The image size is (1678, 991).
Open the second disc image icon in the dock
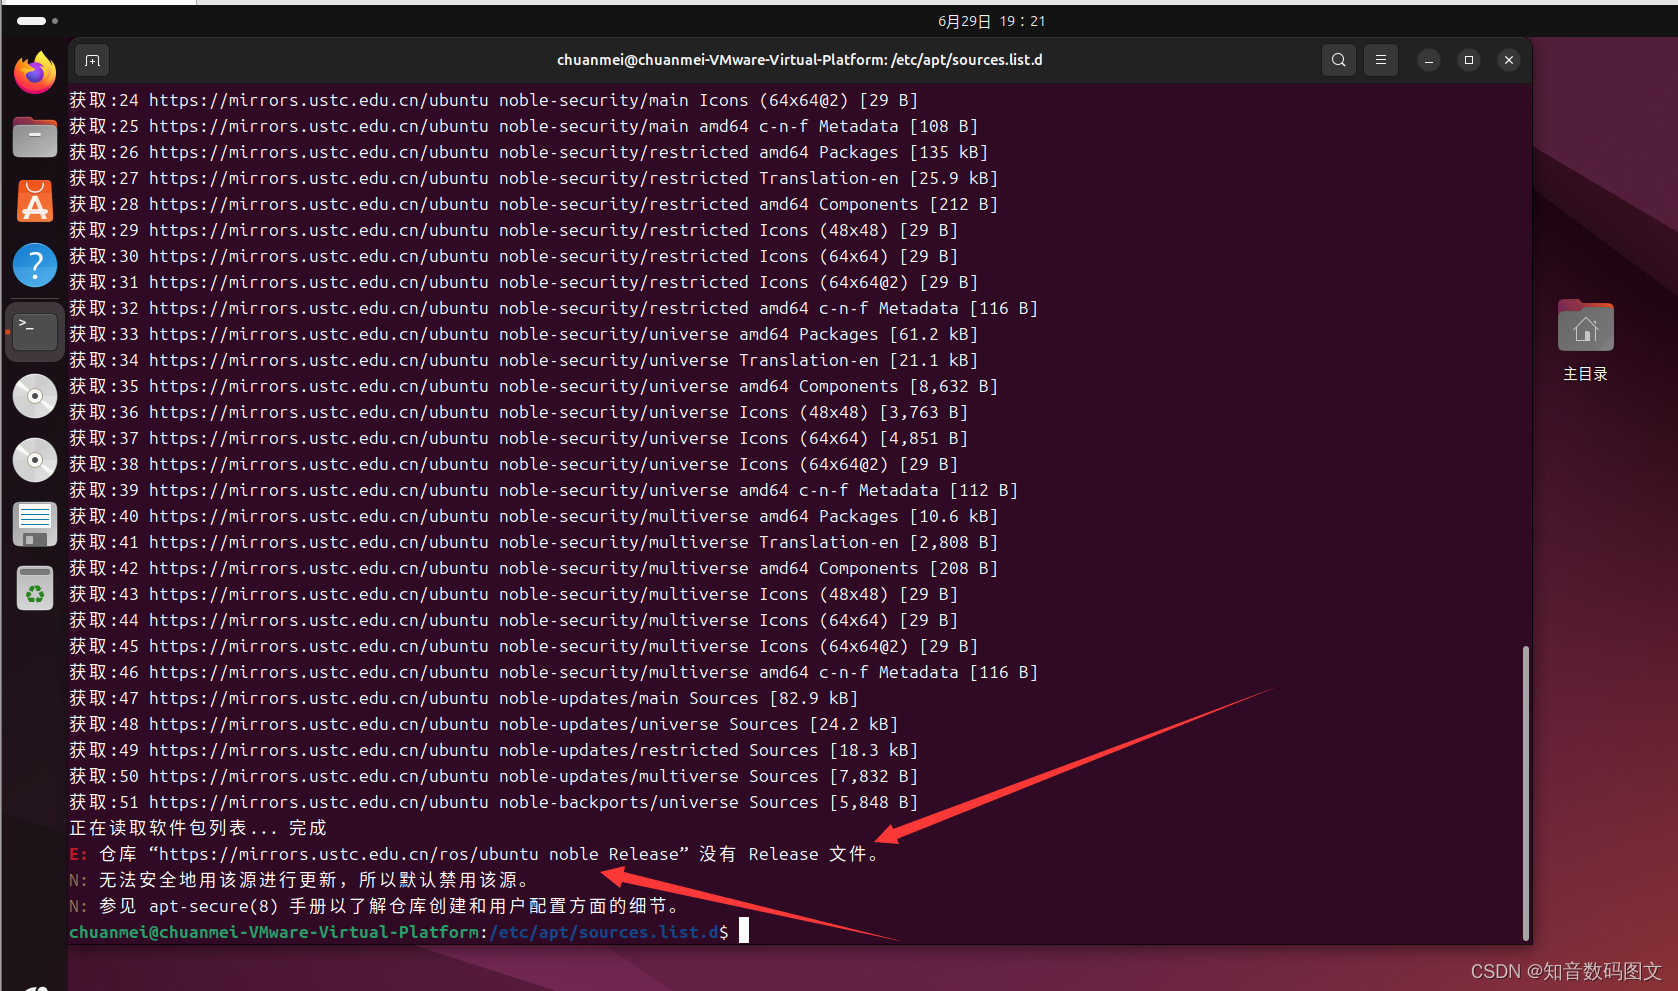(34, 460)
